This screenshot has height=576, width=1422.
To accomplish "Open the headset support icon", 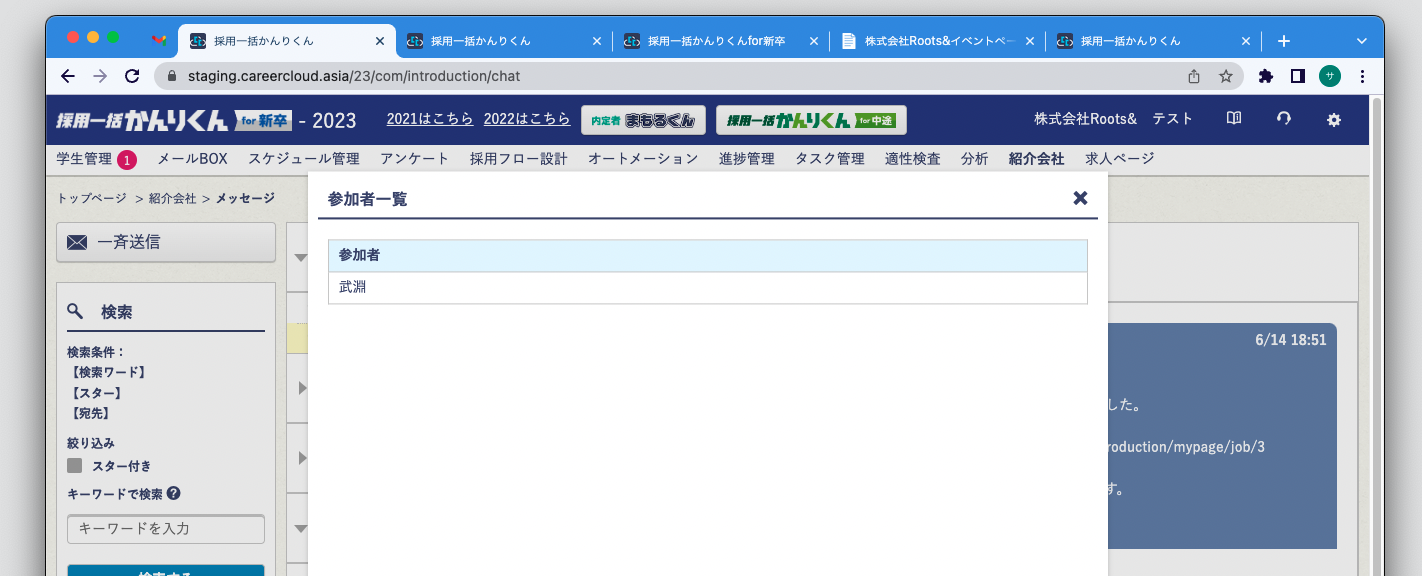I will (x=1284, y=119).
